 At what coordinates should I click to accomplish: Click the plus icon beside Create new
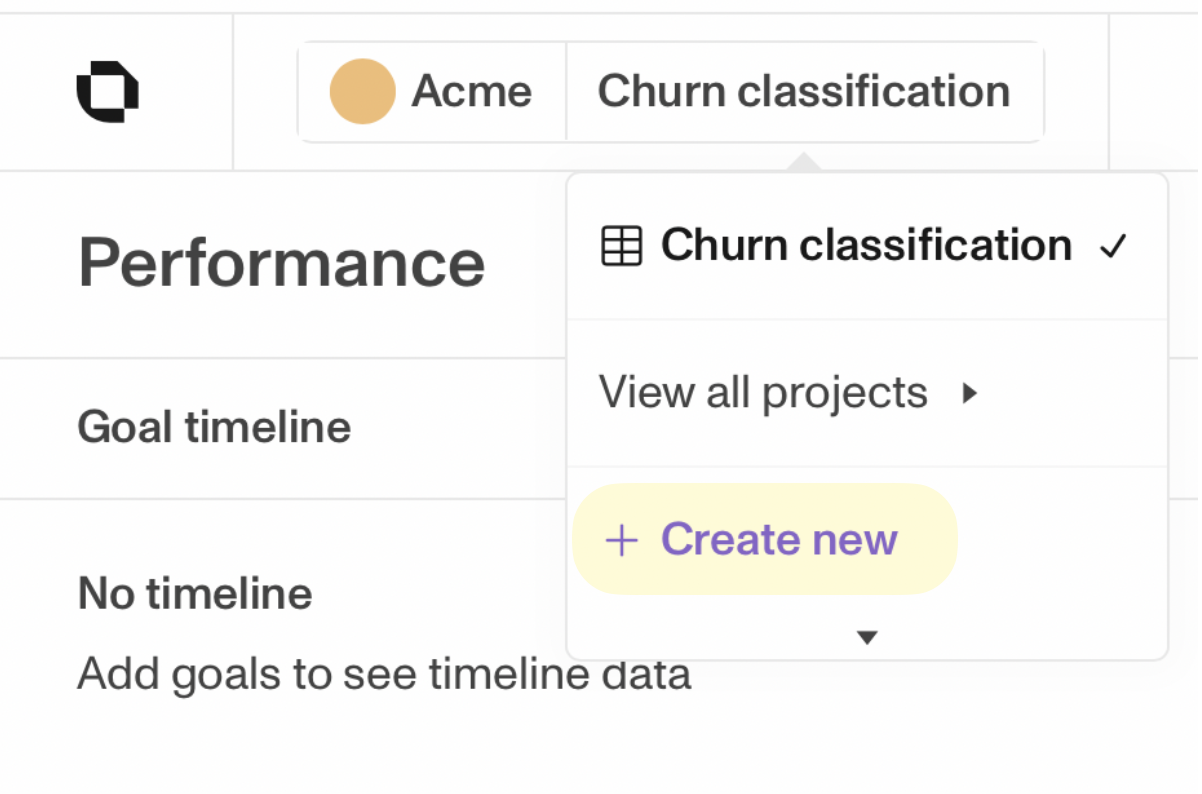[621, 541]
